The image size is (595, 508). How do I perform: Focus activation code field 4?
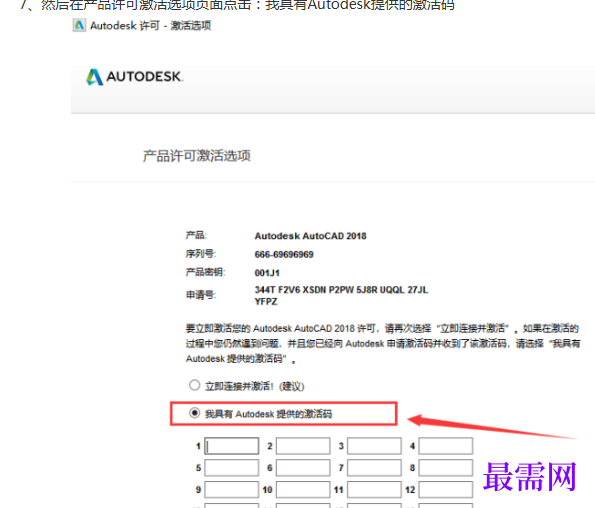pyautogui.click(x=445, y=446)
